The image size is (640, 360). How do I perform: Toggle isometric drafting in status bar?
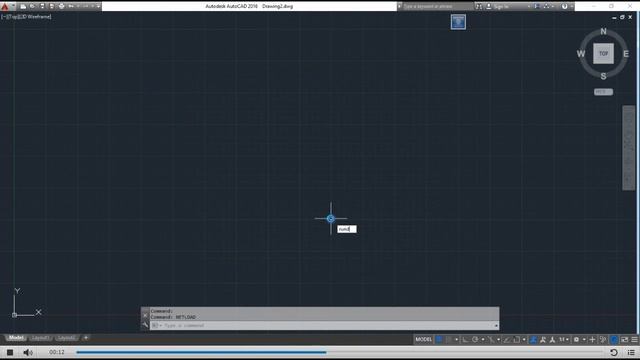[x=491, y=339]
